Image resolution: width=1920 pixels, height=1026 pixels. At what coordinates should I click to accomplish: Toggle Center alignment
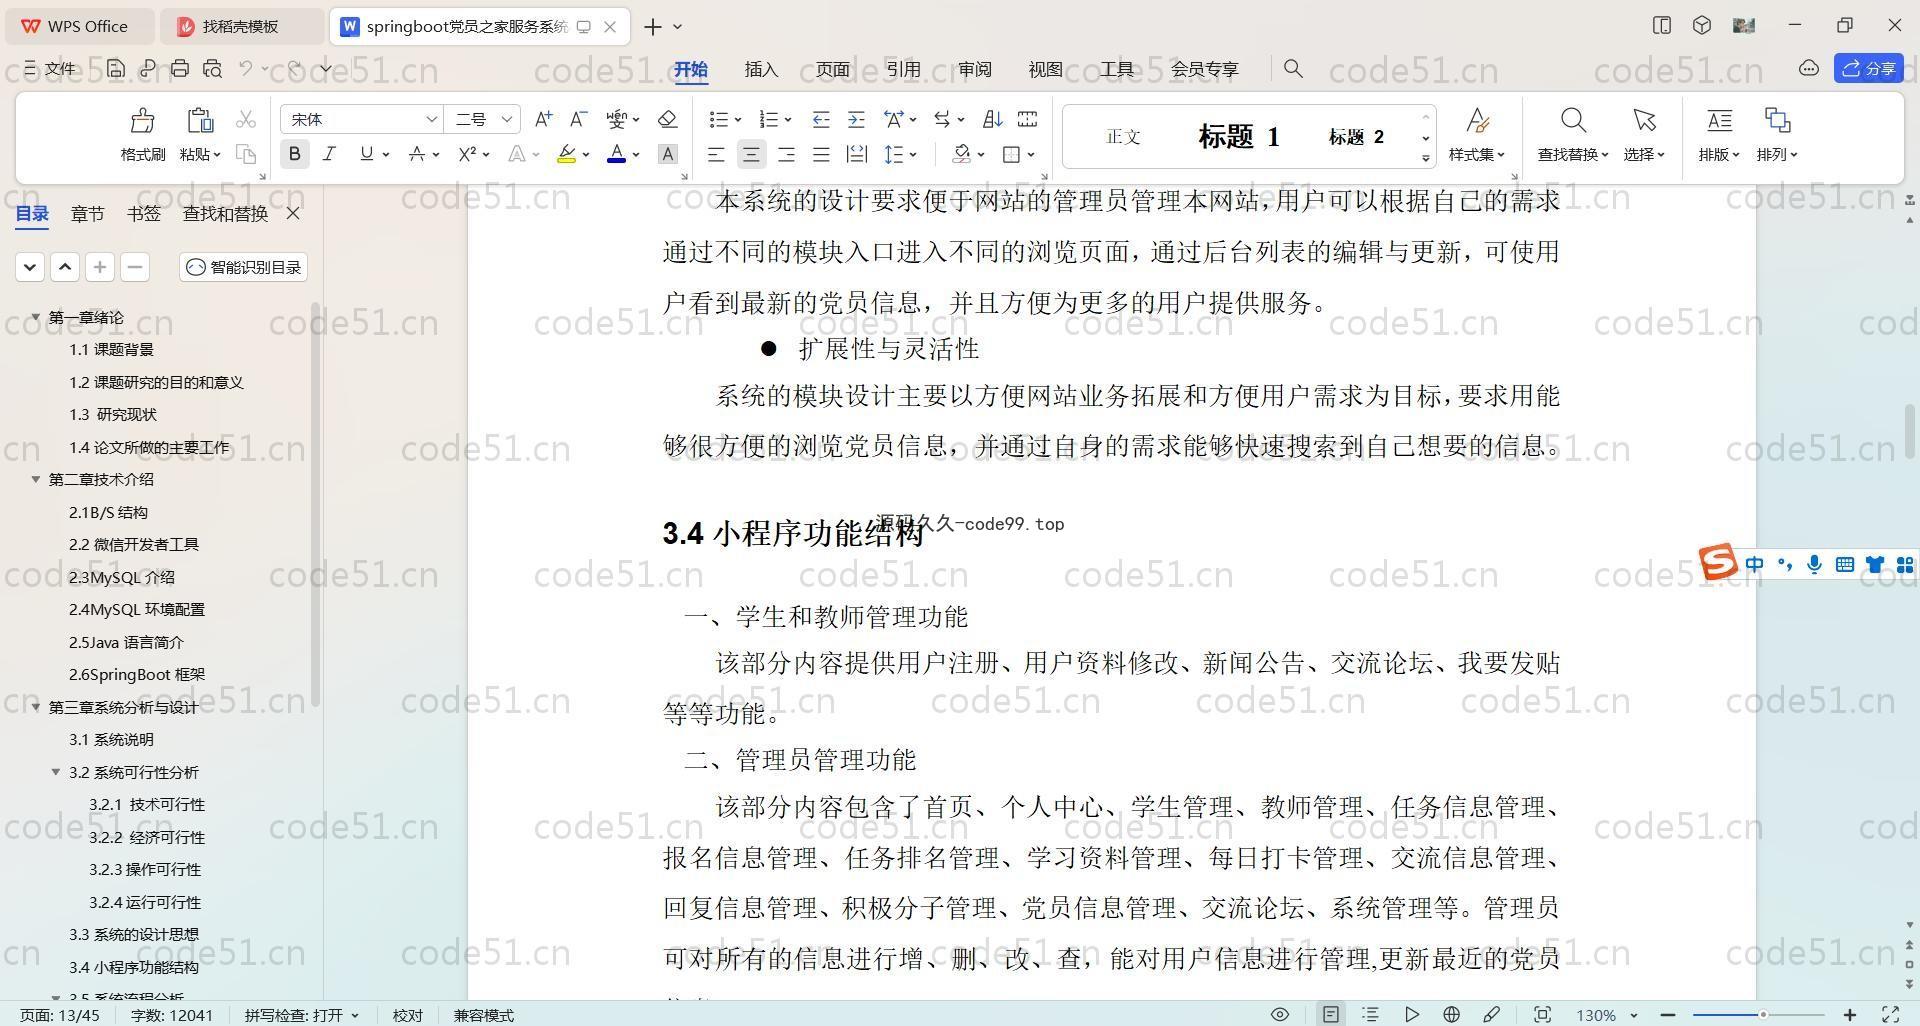tap(751, 154)
